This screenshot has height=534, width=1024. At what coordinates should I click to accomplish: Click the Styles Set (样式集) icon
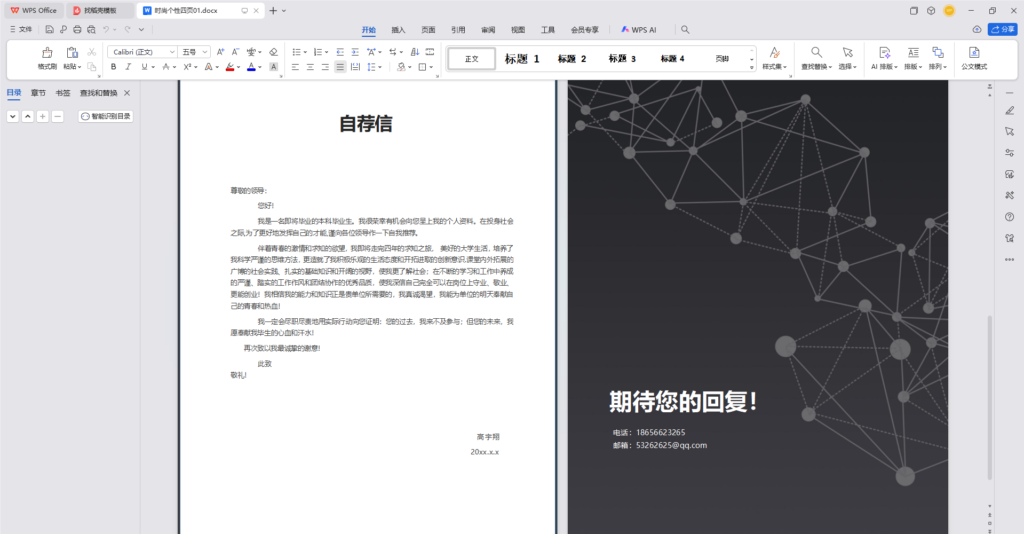tap(775, 52)
